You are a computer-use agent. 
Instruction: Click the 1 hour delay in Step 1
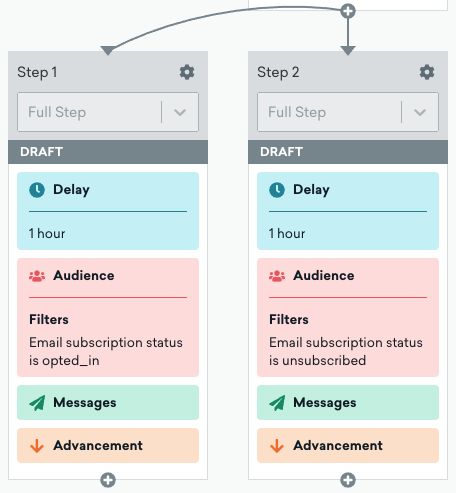click(x=47, y=233)
